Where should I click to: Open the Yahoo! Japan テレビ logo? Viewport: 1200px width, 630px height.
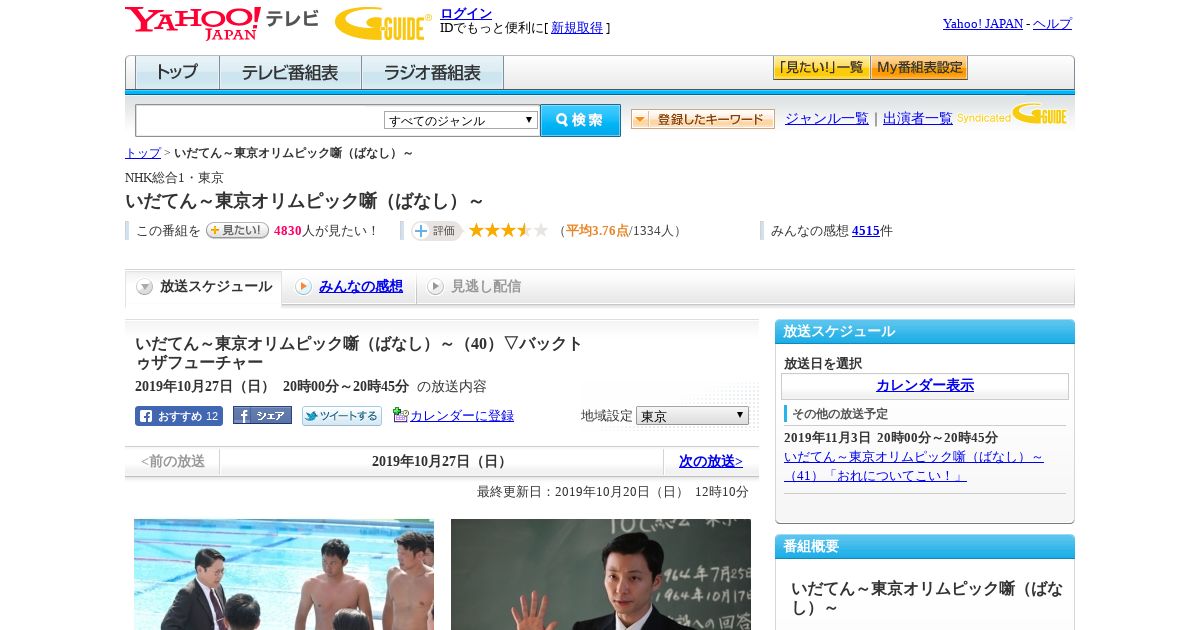222,23
